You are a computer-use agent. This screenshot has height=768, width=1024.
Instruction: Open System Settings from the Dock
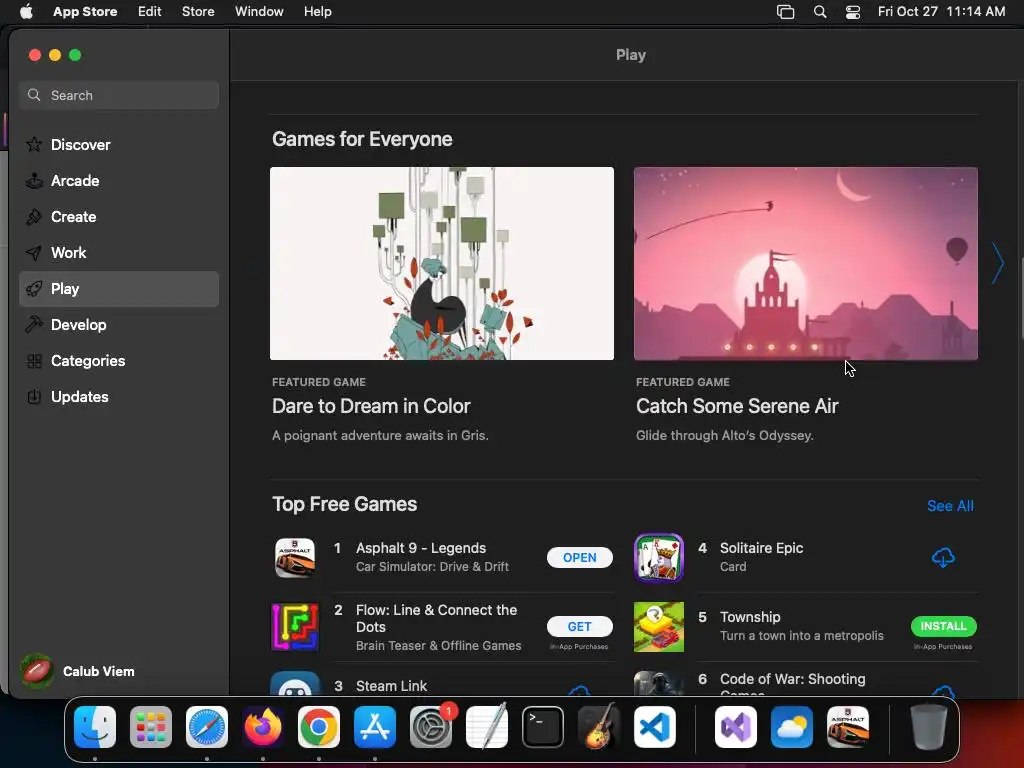pyautogui.click(x=431, y=727)
